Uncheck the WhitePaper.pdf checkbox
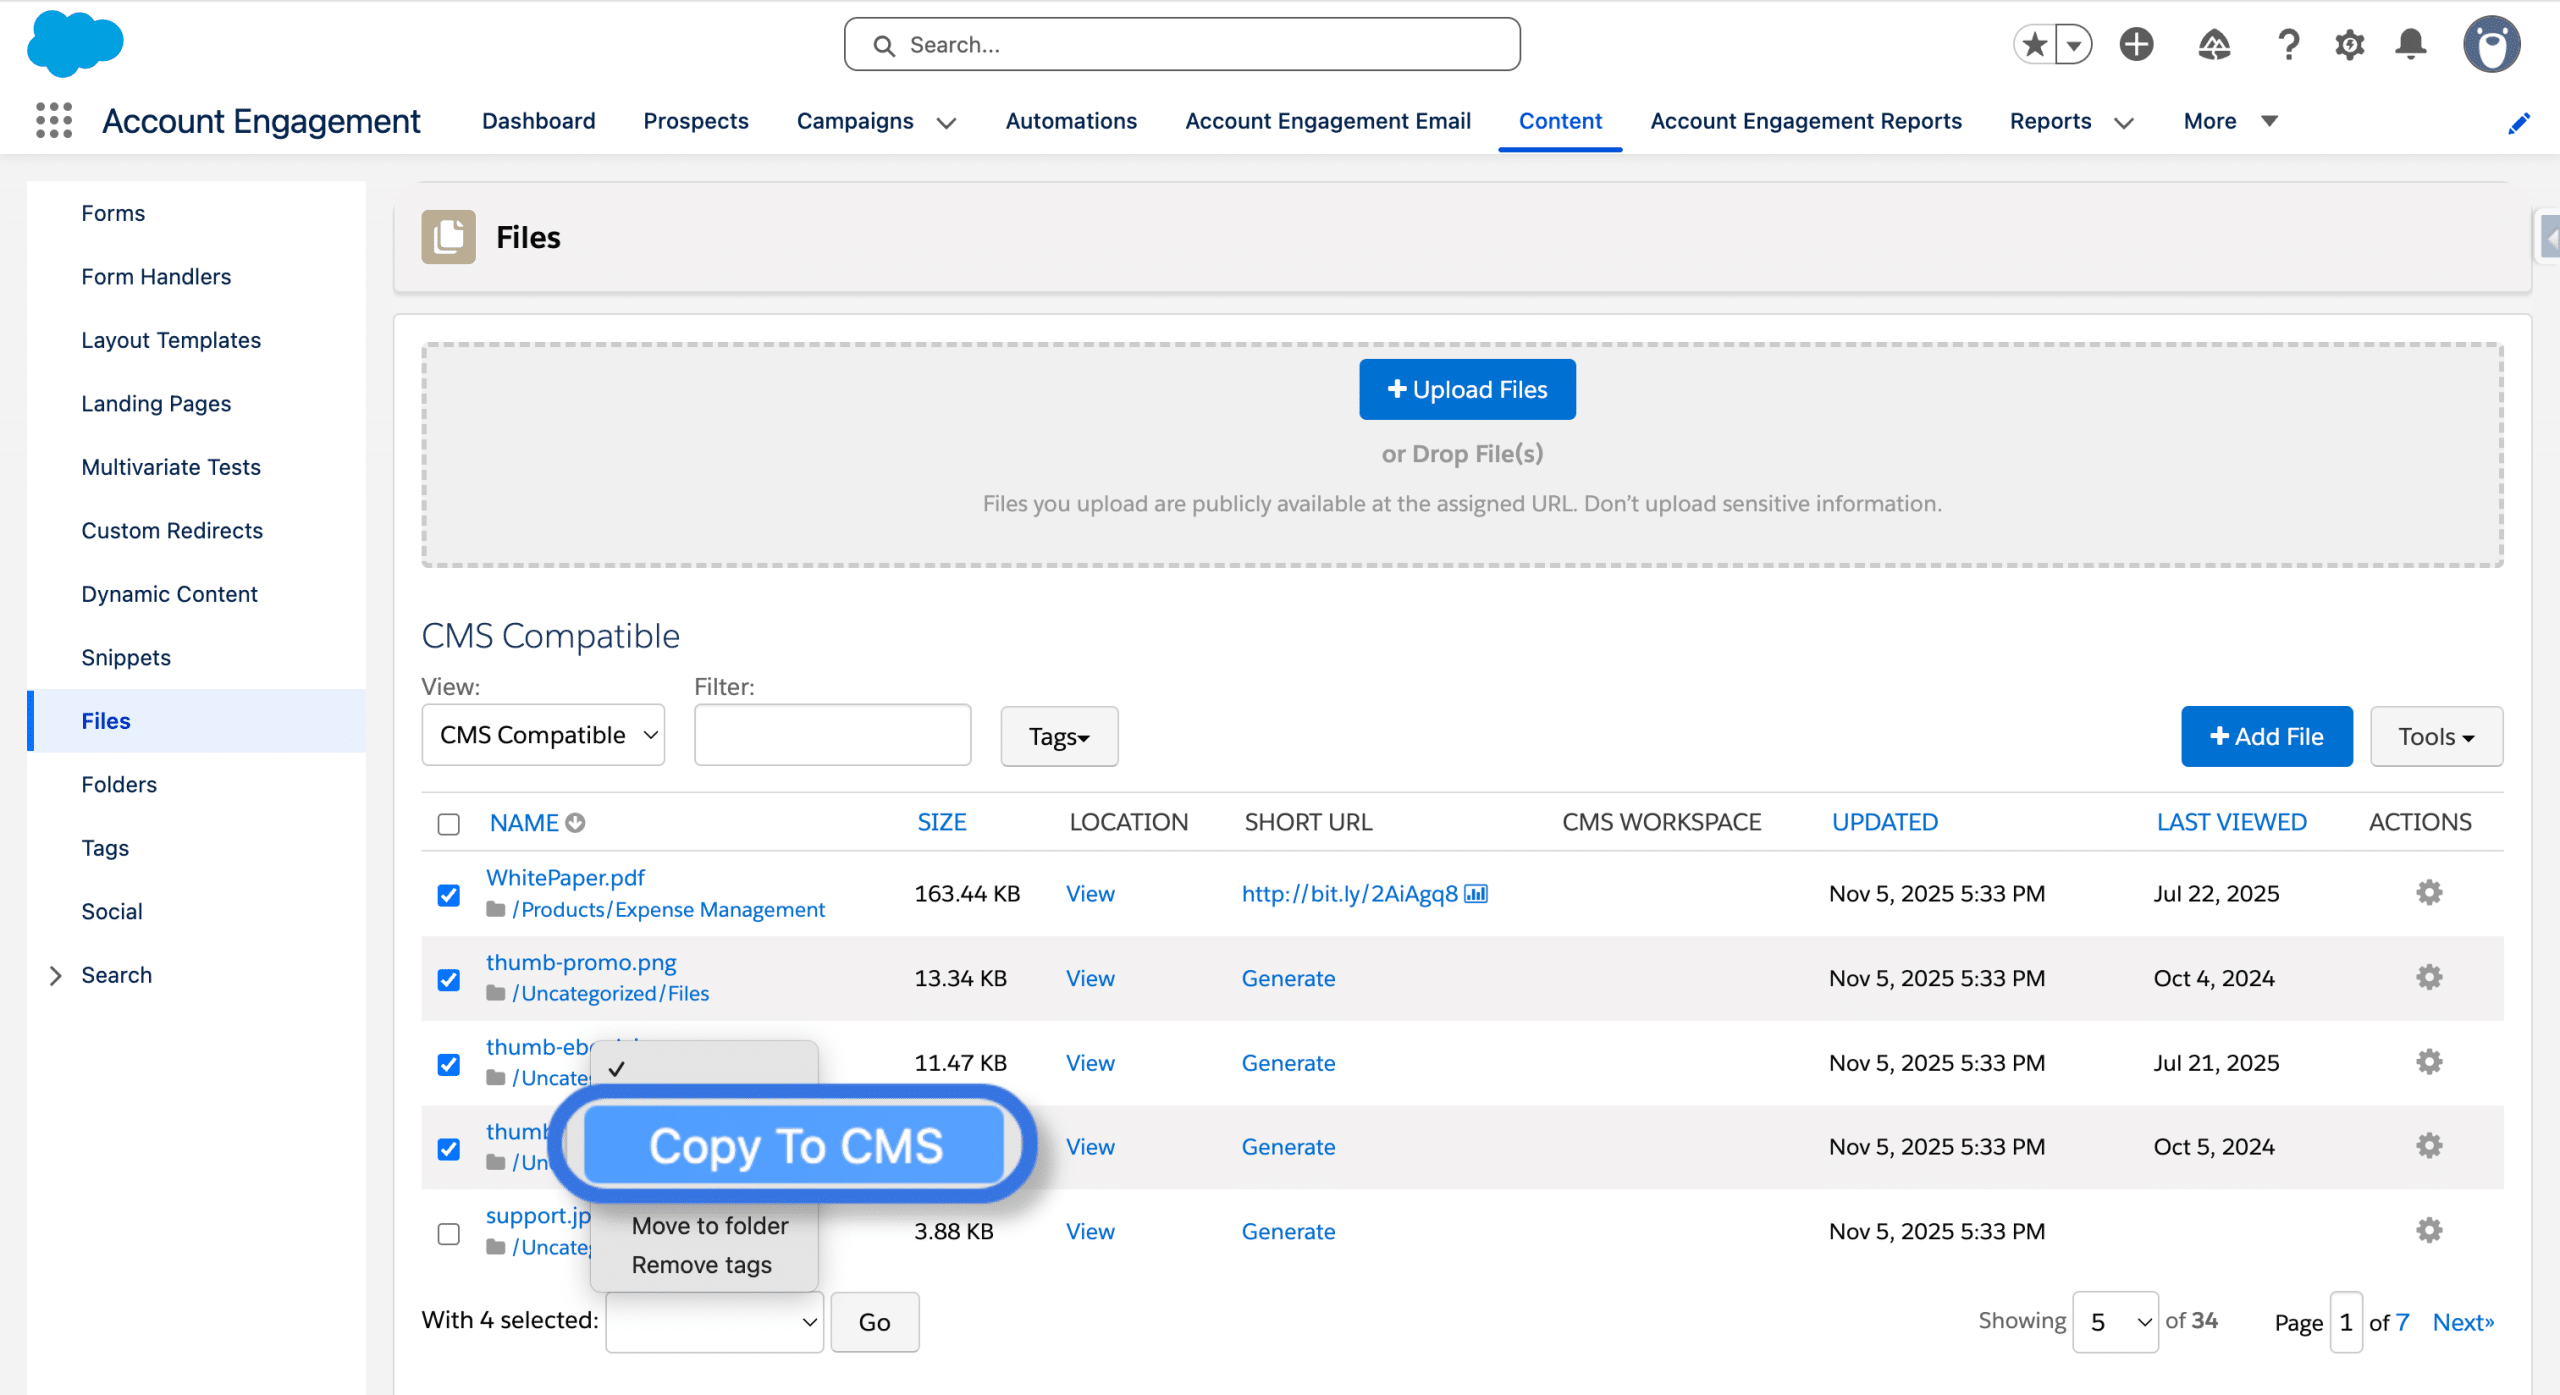Viewport: 2560px width, 1395px height. 449,895
